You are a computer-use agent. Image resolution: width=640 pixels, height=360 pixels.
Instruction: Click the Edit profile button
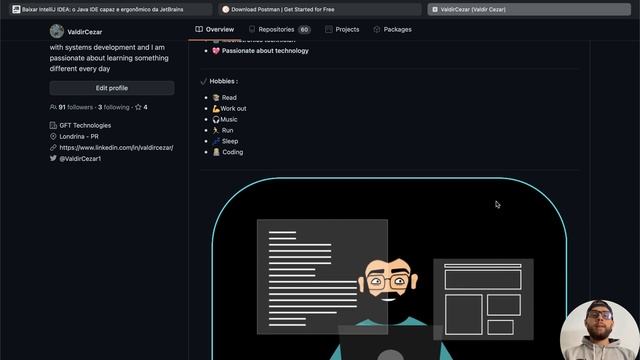[112, 88]
